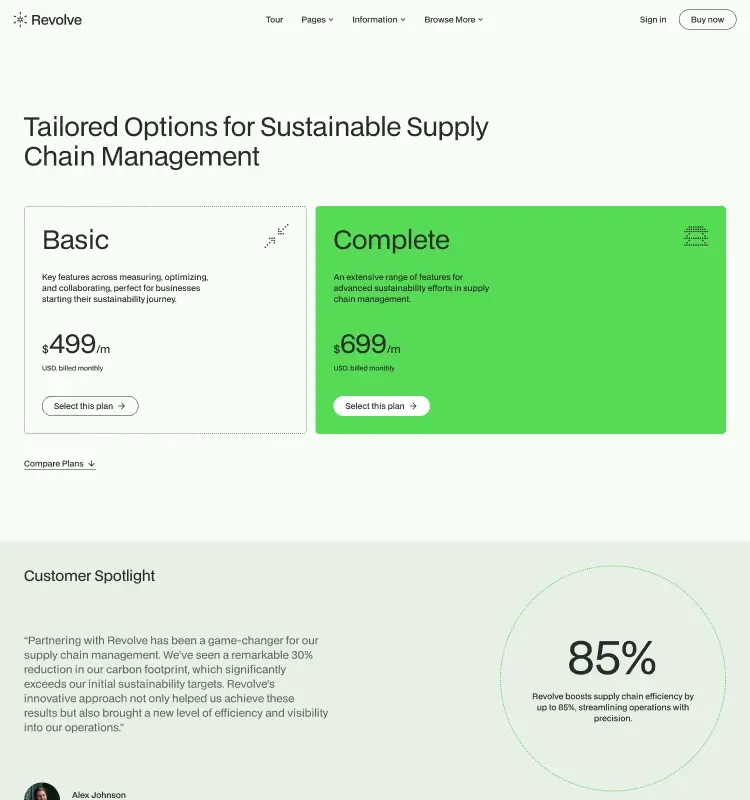The width and height of the screenshot is (750, 800).
Task: Click Alex Johnson's avatar photo
Action: 41,792
